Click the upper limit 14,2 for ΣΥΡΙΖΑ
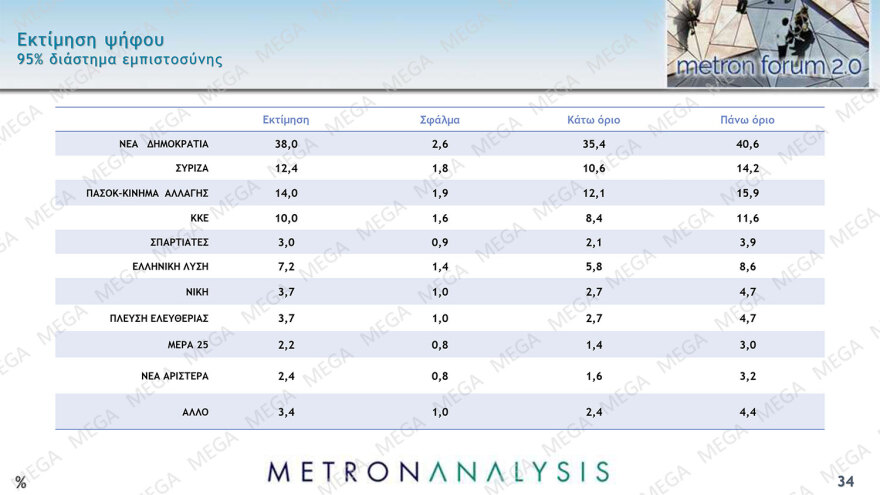The image size is (880, 495). 748,168
